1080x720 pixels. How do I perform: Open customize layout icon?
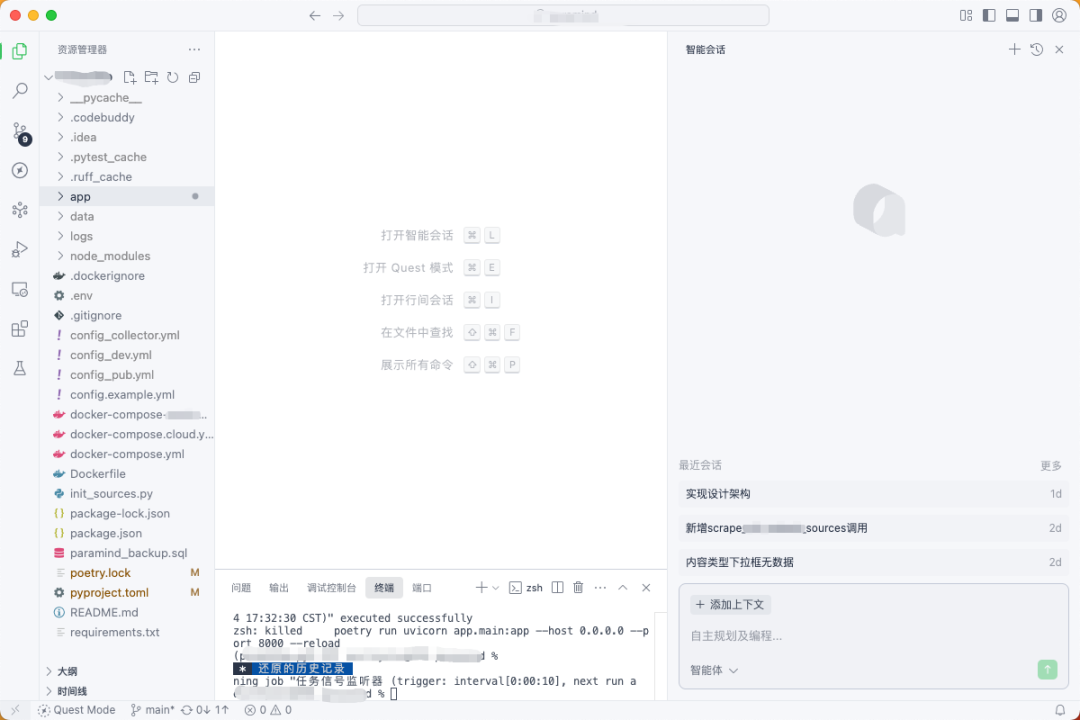point(966,15)
